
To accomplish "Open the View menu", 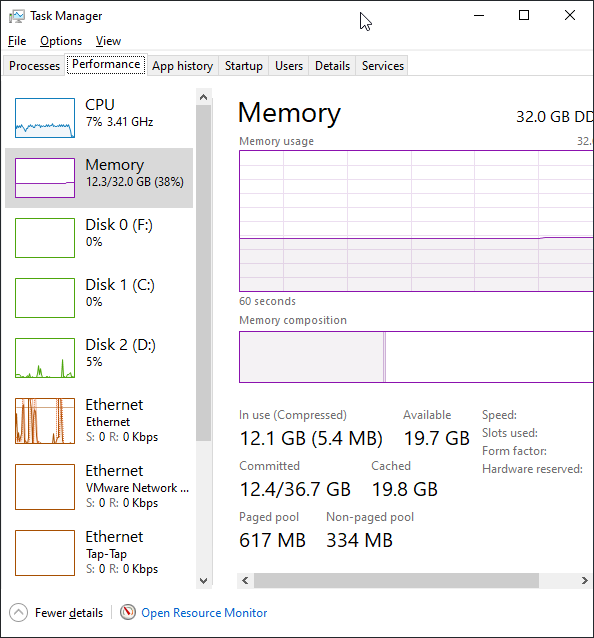I will point(108,41).
